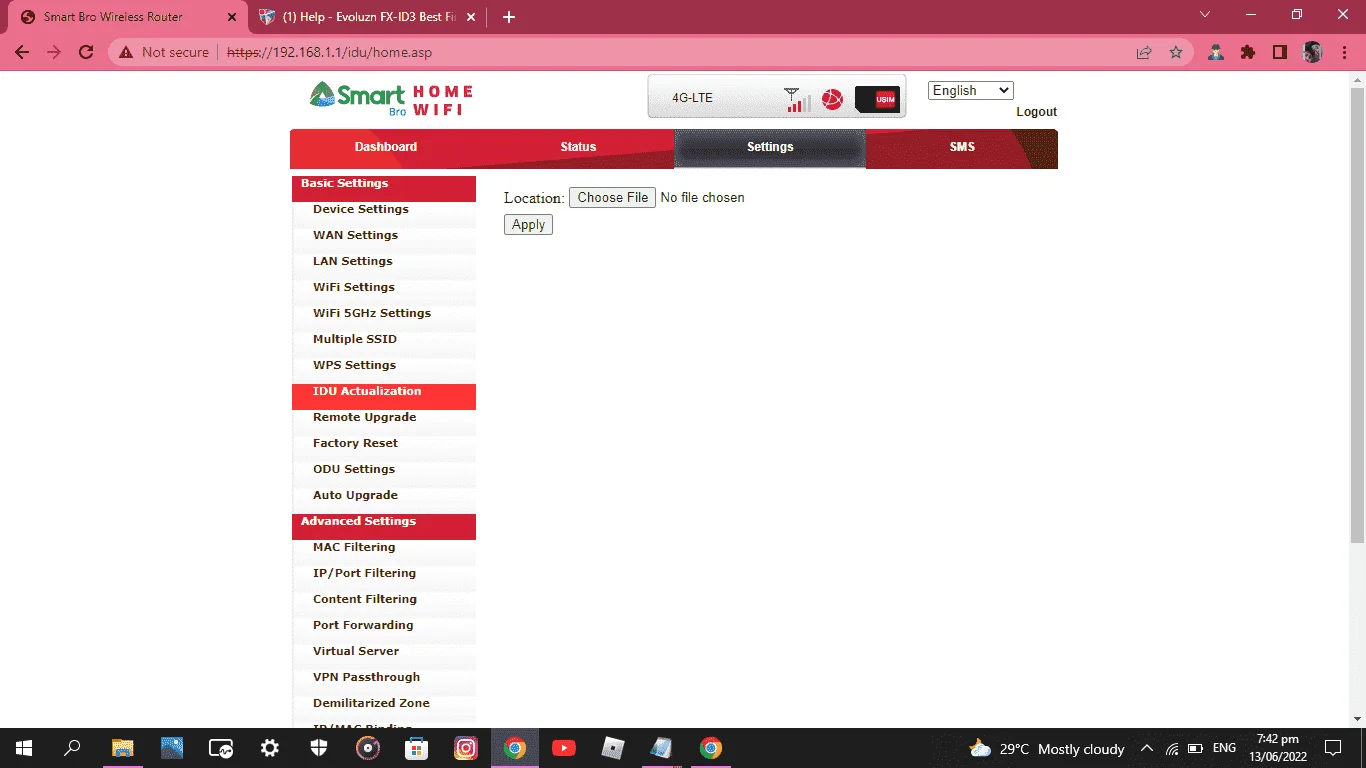1366x768 pixels.
Task: Select IDU Actualization menu item
Action: [384, 396]
